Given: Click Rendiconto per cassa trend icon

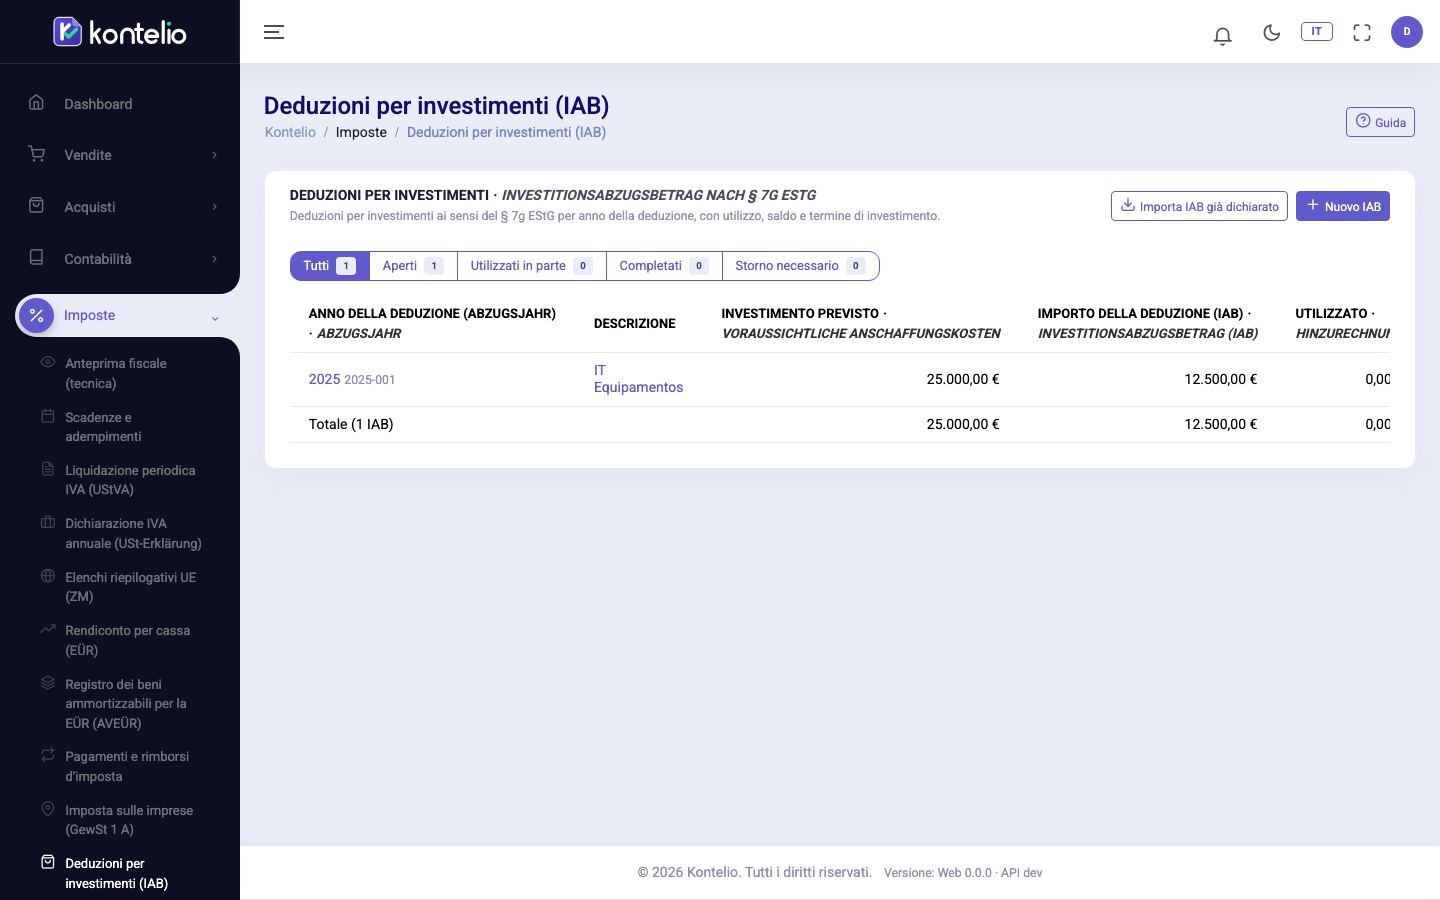Looking at the screenshot, I should point(47,629).
